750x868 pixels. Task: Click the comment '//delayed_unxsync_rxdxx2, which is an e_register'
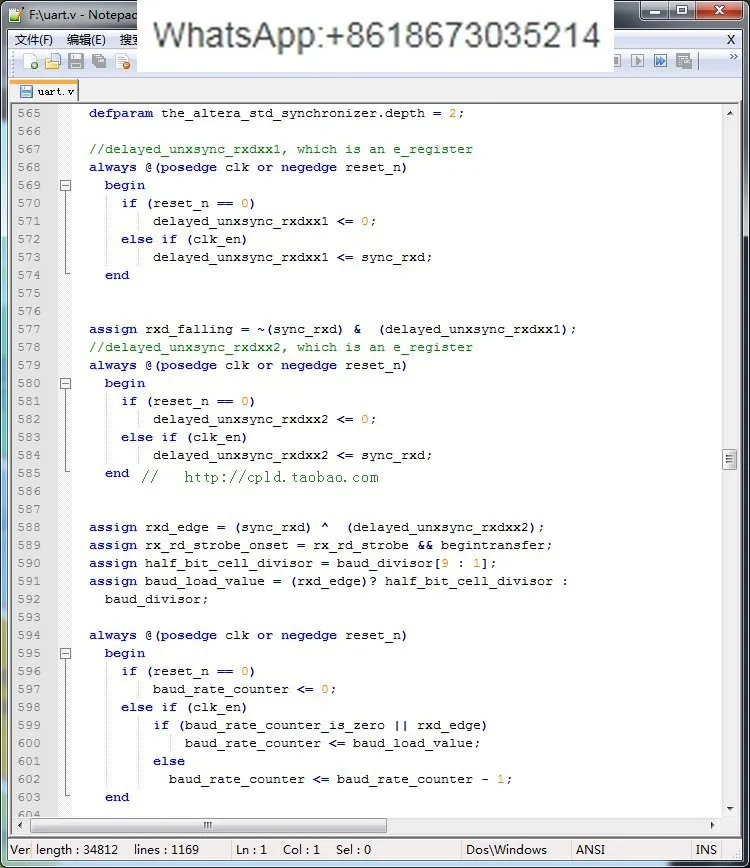[x=281, y=348]
